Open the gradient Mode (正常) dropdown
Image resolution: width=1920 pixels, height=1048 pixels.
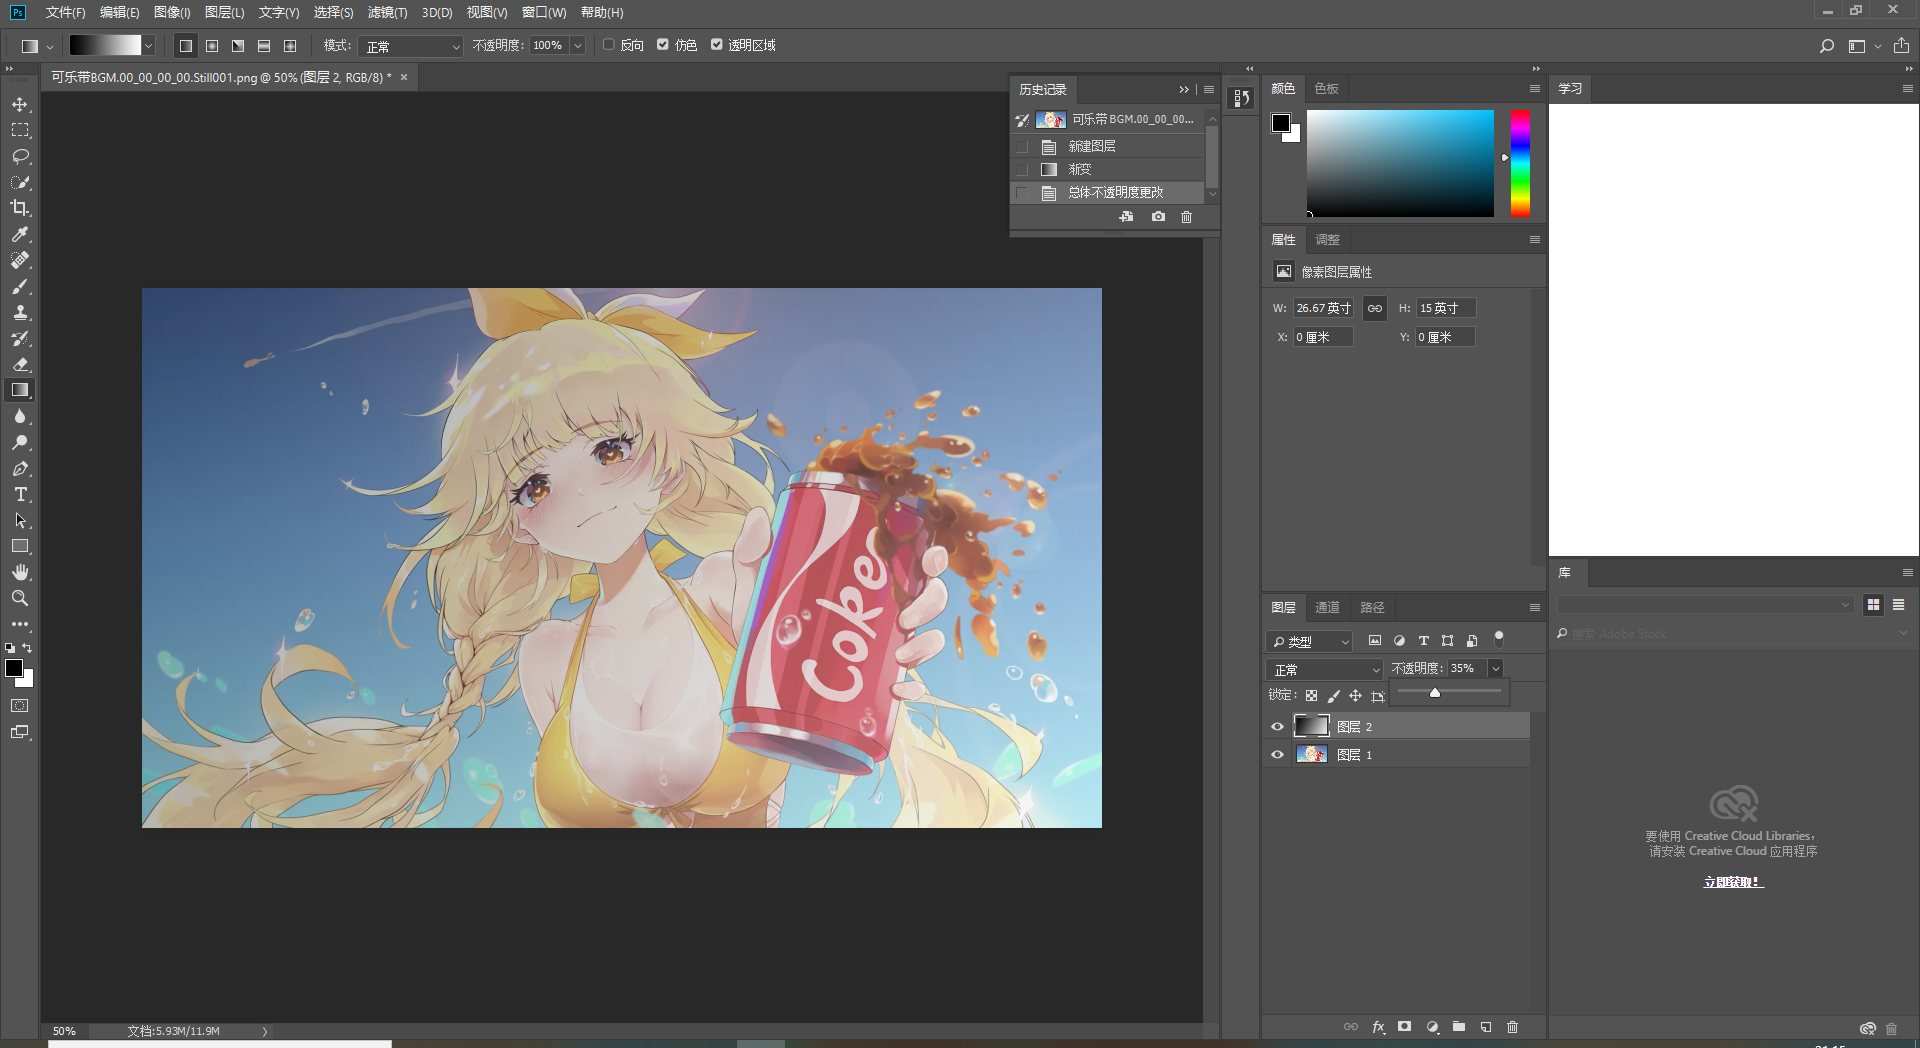click(412, 46)
